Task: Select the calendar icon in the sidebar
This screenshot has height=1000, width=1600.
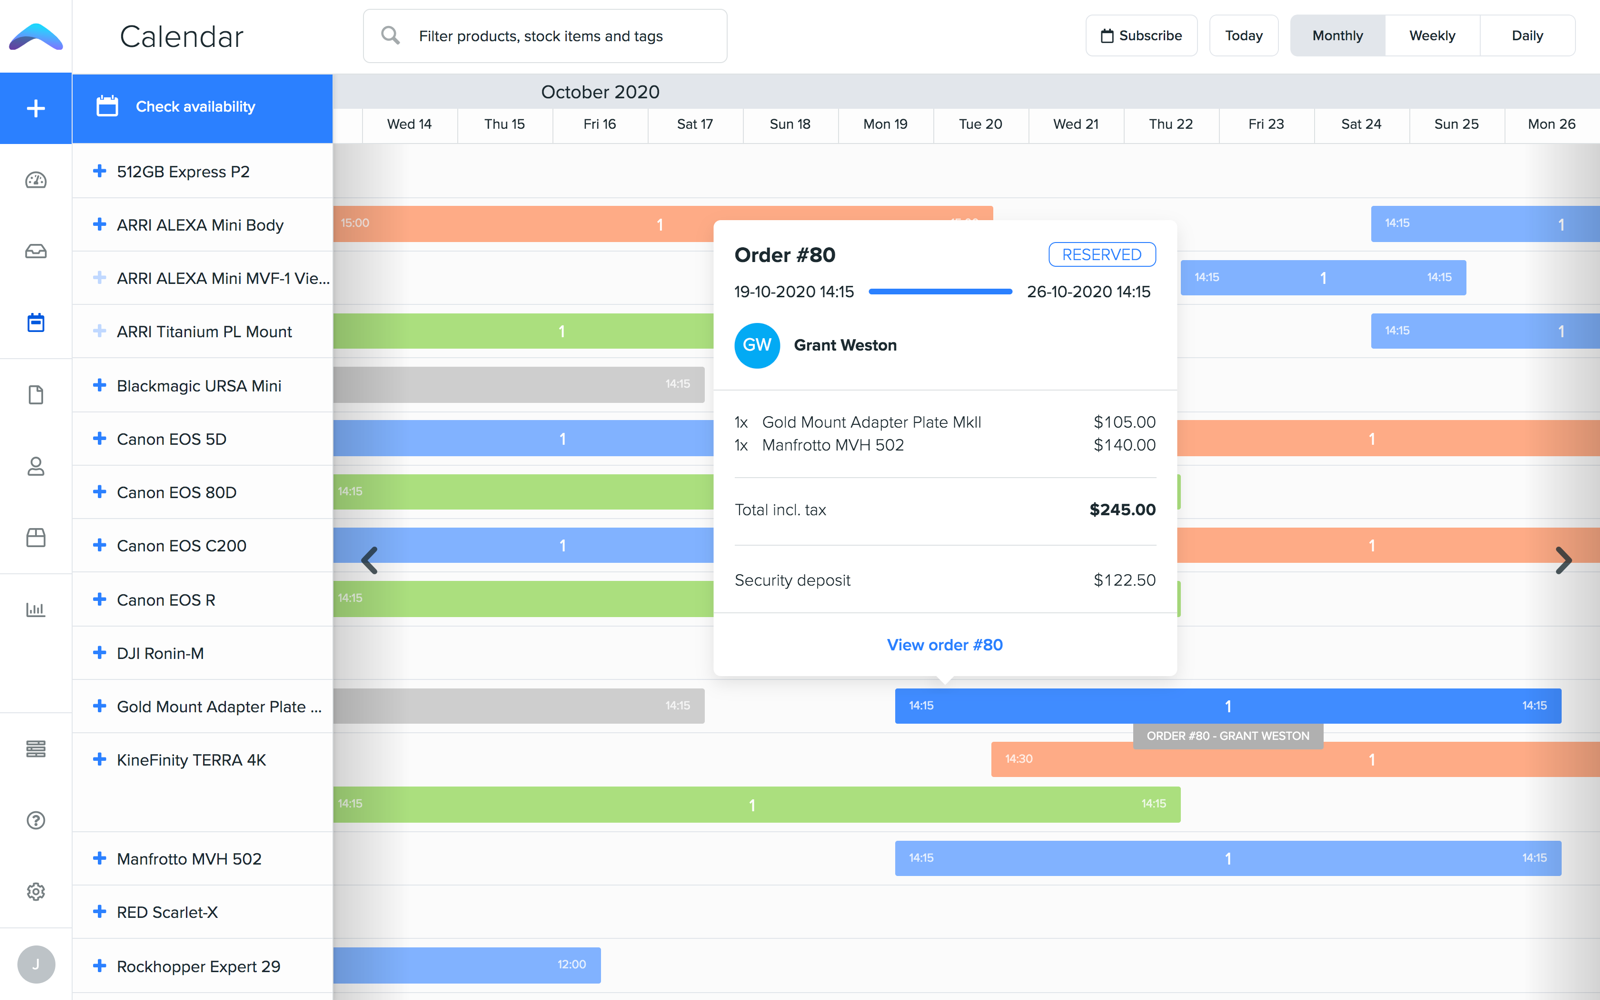Action: [36, 322]
